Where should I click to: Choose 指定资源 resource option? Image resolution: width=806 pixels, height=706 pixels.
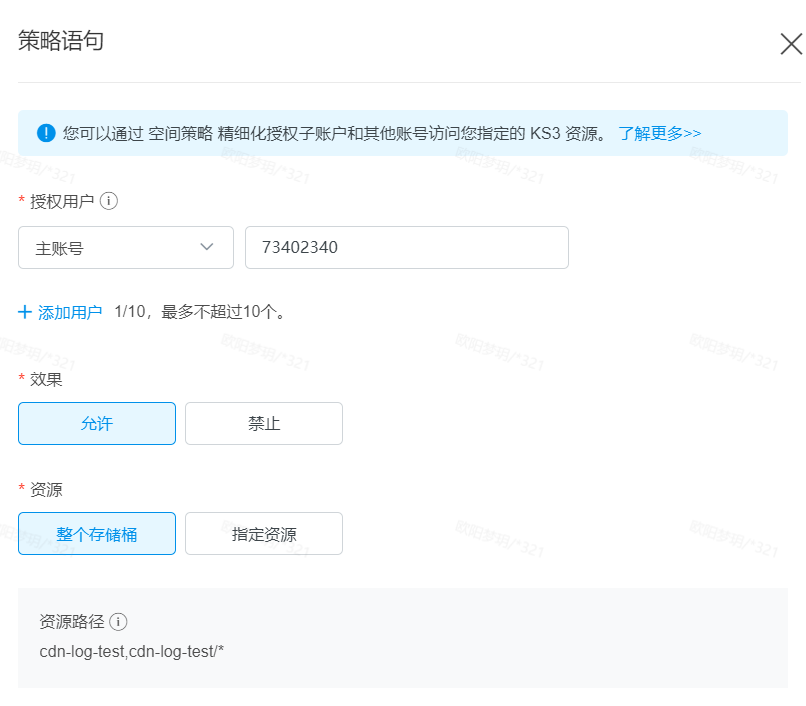coord(264,534)
